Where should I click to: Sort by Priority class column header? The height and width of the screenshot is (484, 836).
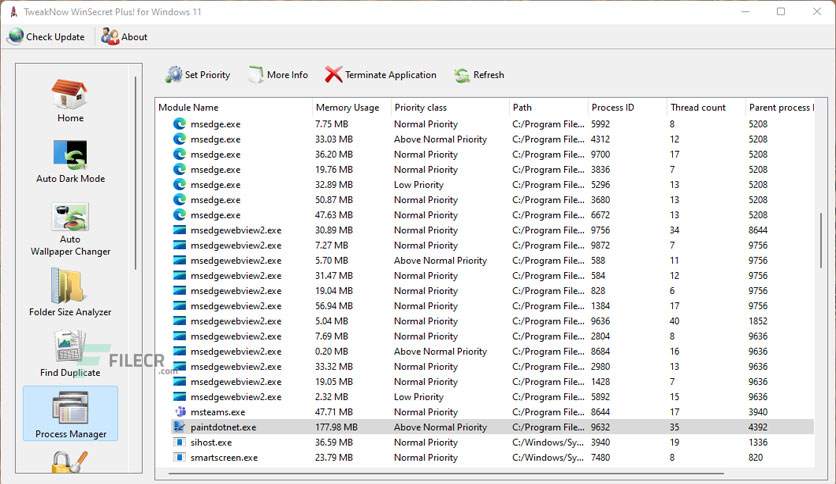421,107
